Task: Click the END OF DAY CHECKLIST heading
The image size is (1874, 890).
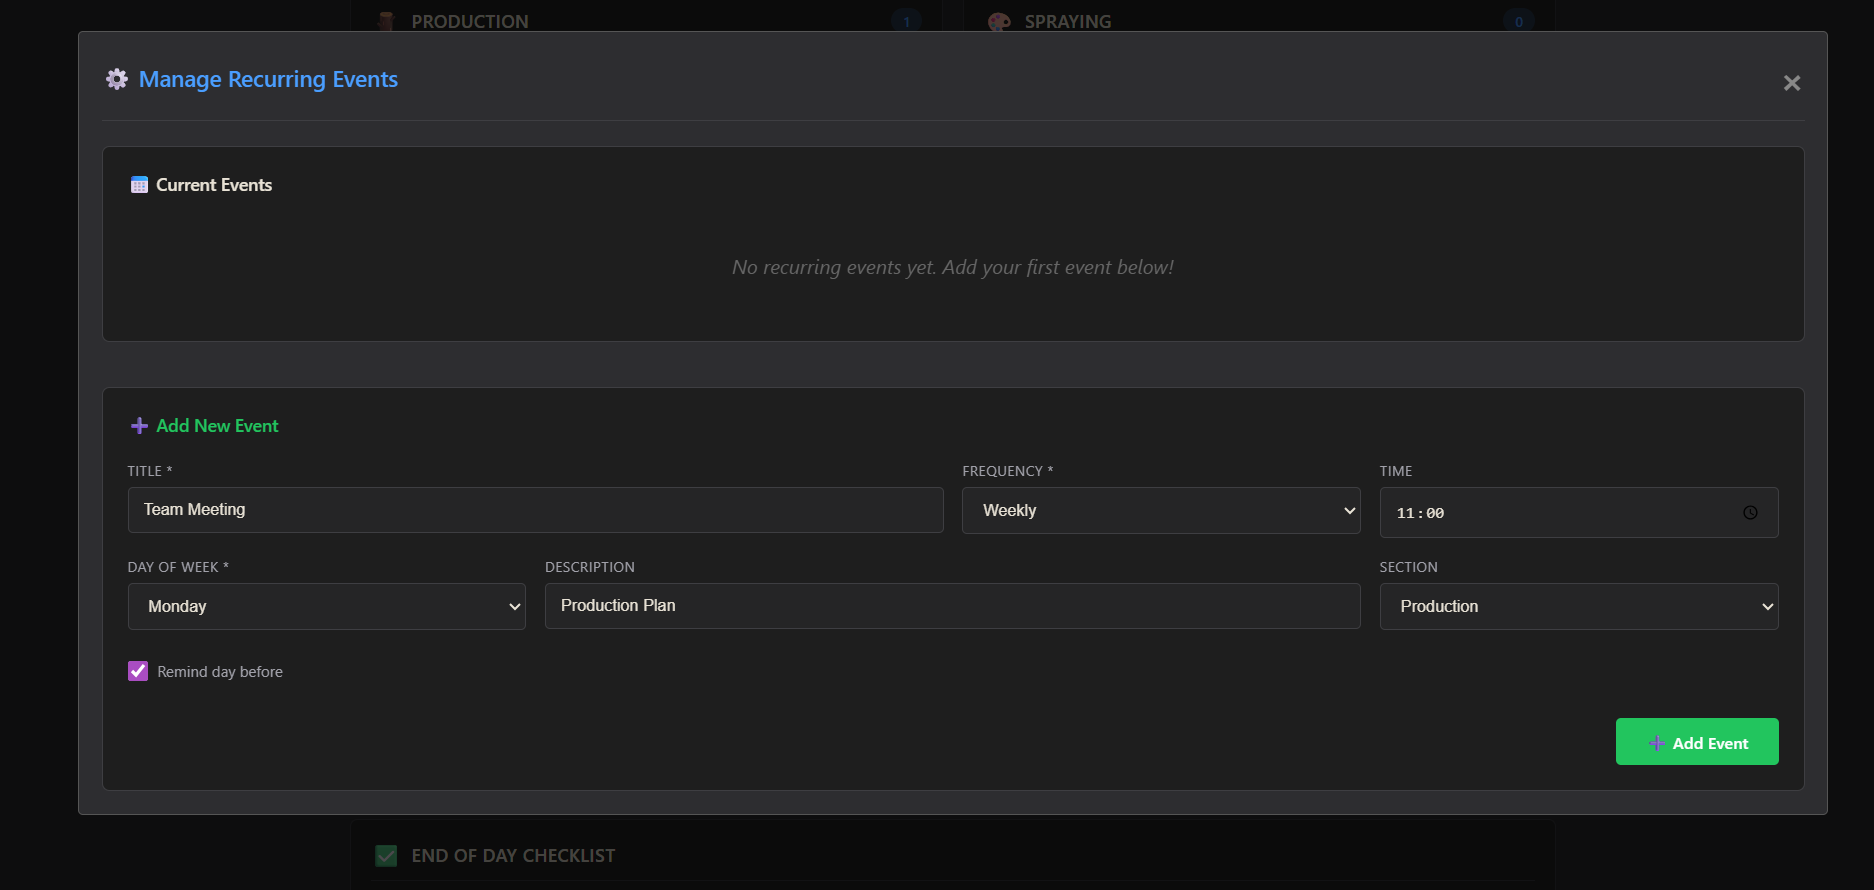Action: pos(513,856)
